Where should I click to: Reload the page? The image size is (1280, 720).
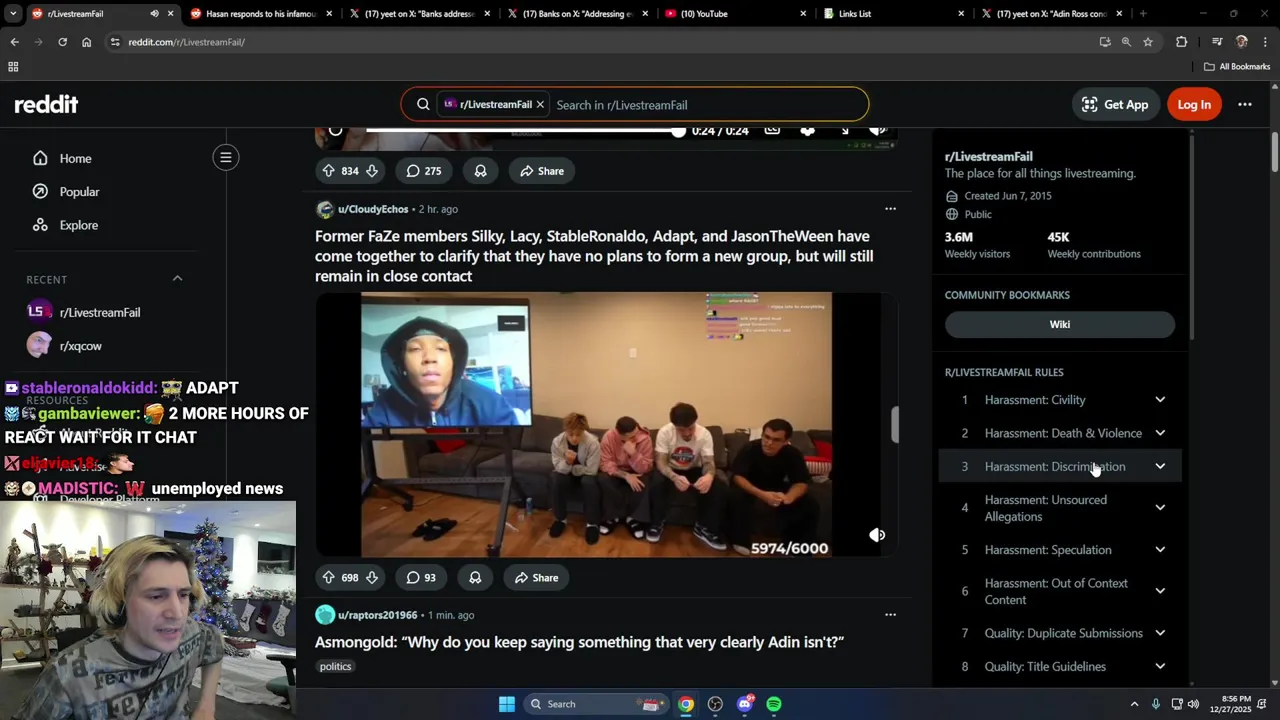point(62,42)
